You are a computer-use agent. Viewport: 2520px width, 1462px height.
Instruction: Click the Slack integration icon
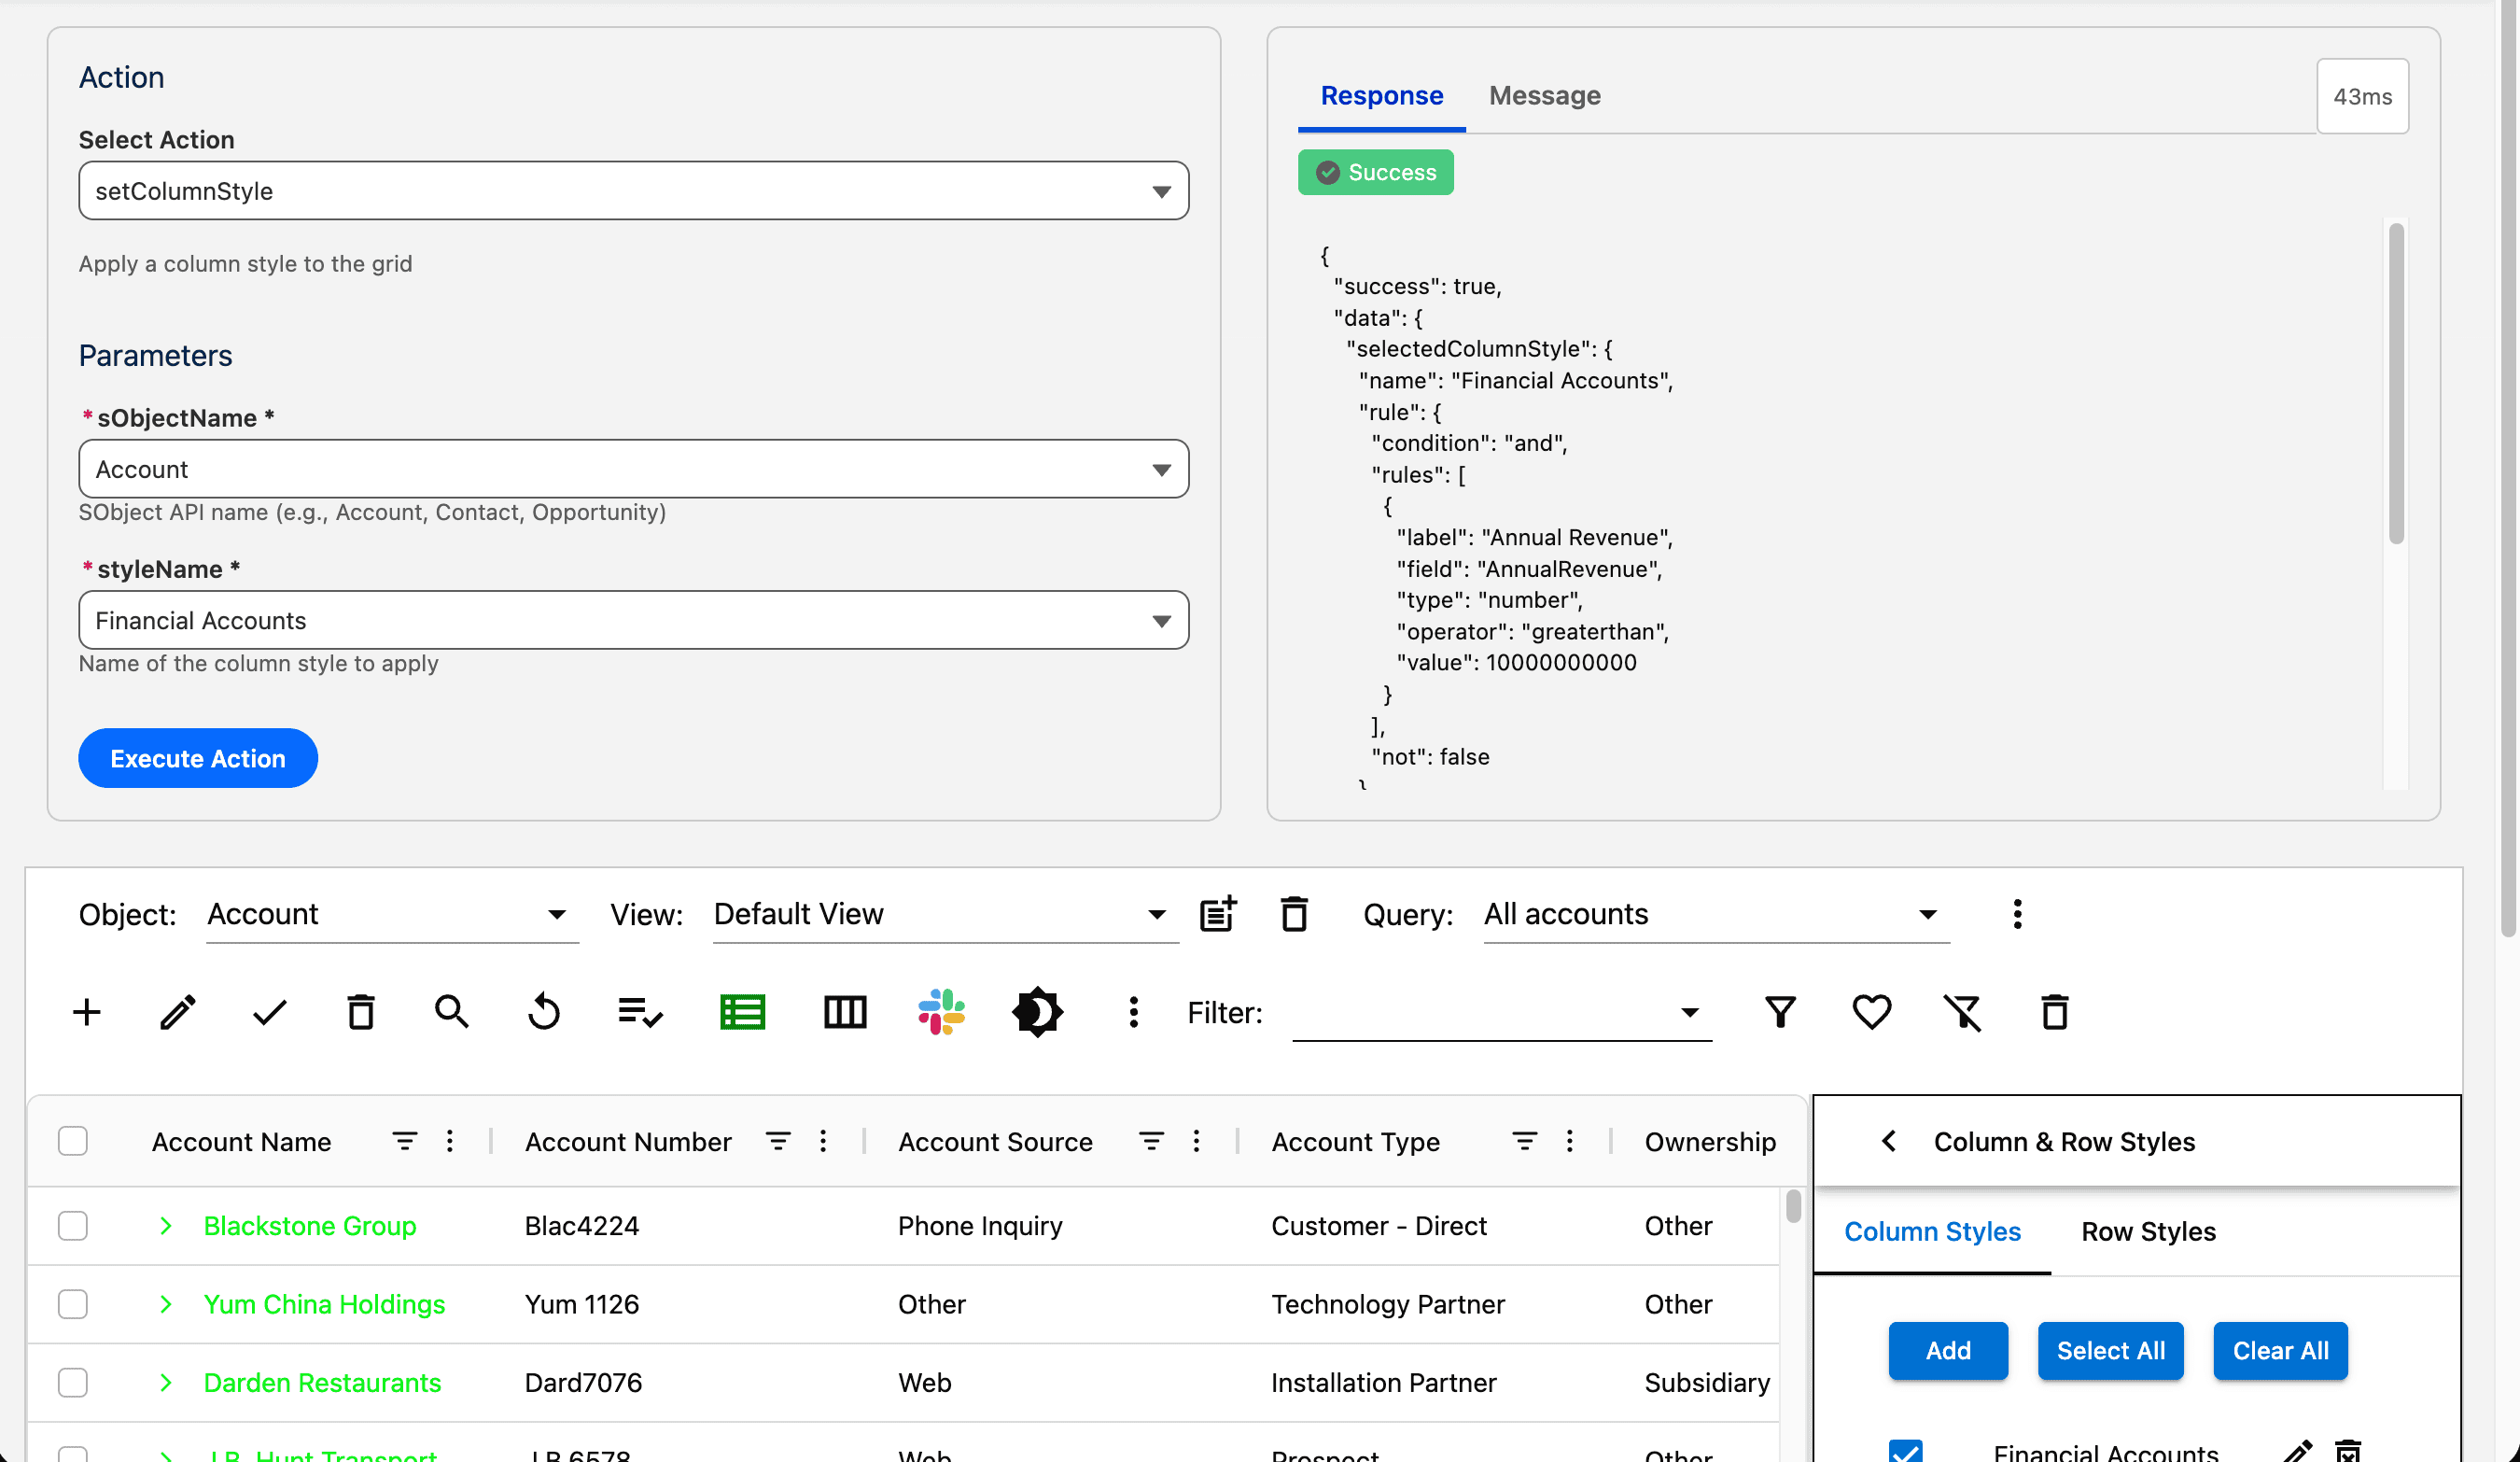[941, 1012]
